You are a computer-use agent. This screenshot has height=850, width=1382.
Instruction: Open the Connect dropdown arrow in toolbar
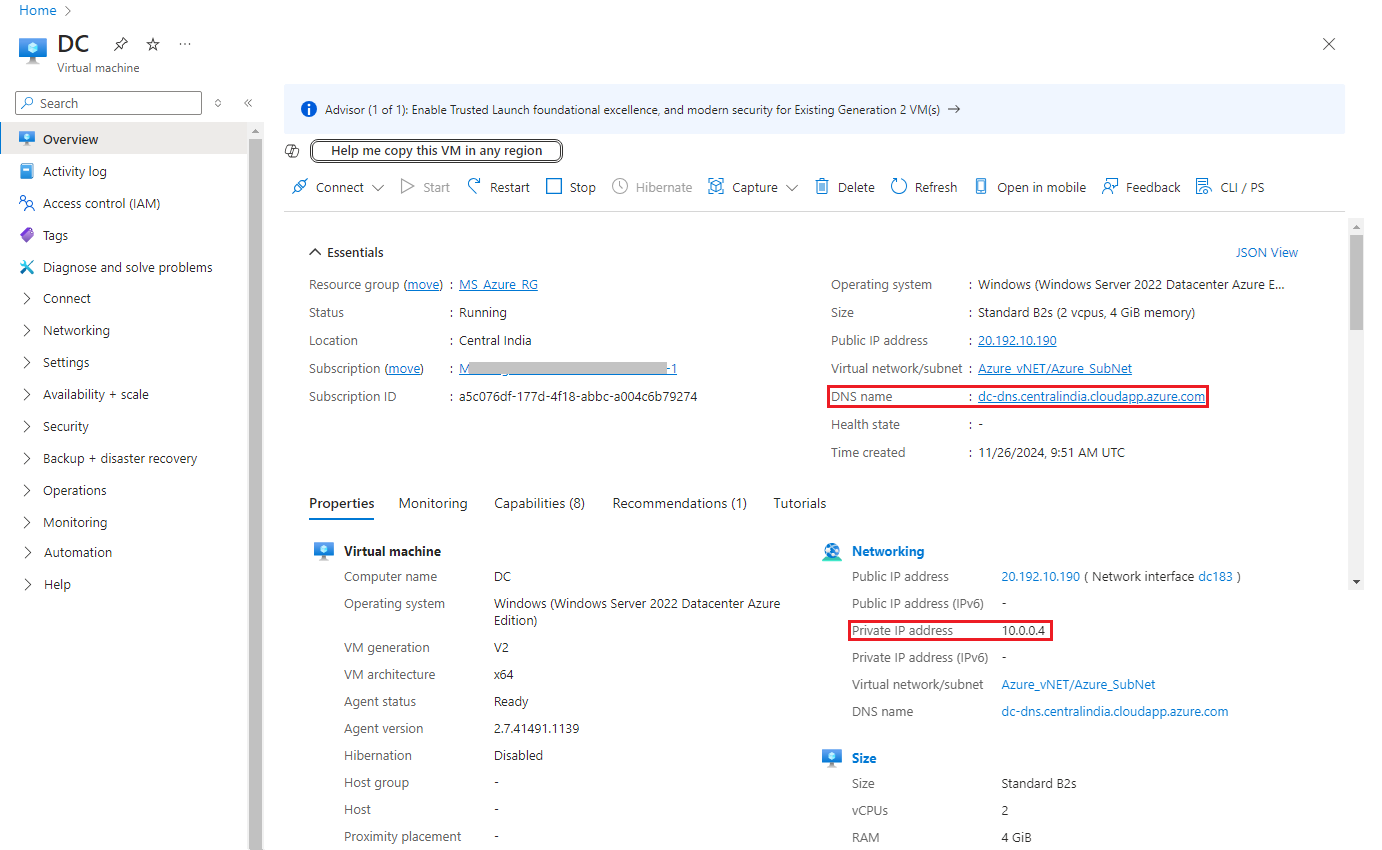pos(378,188)
